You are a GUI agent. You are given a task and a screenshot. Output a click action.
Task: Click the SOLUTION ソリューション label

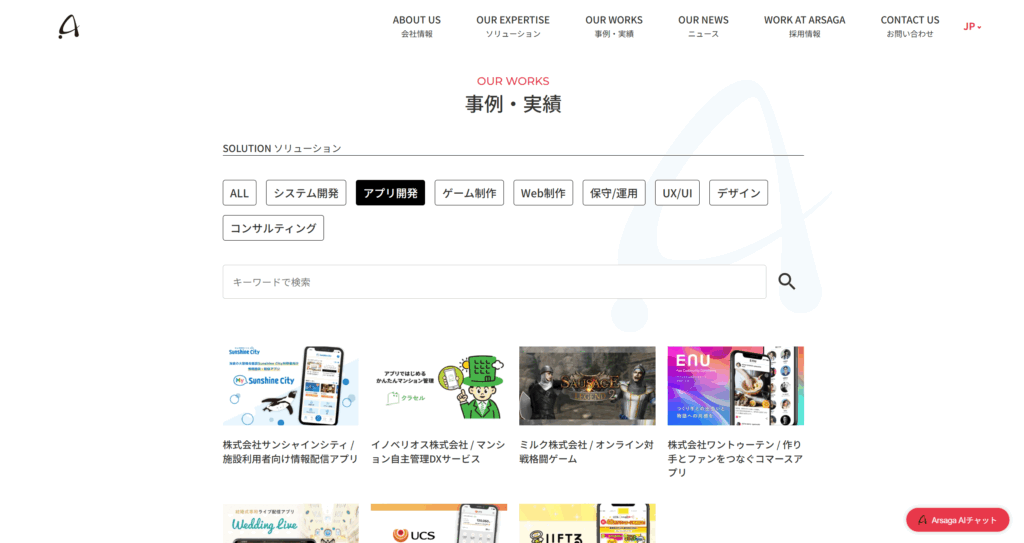[x=282, y=148]
